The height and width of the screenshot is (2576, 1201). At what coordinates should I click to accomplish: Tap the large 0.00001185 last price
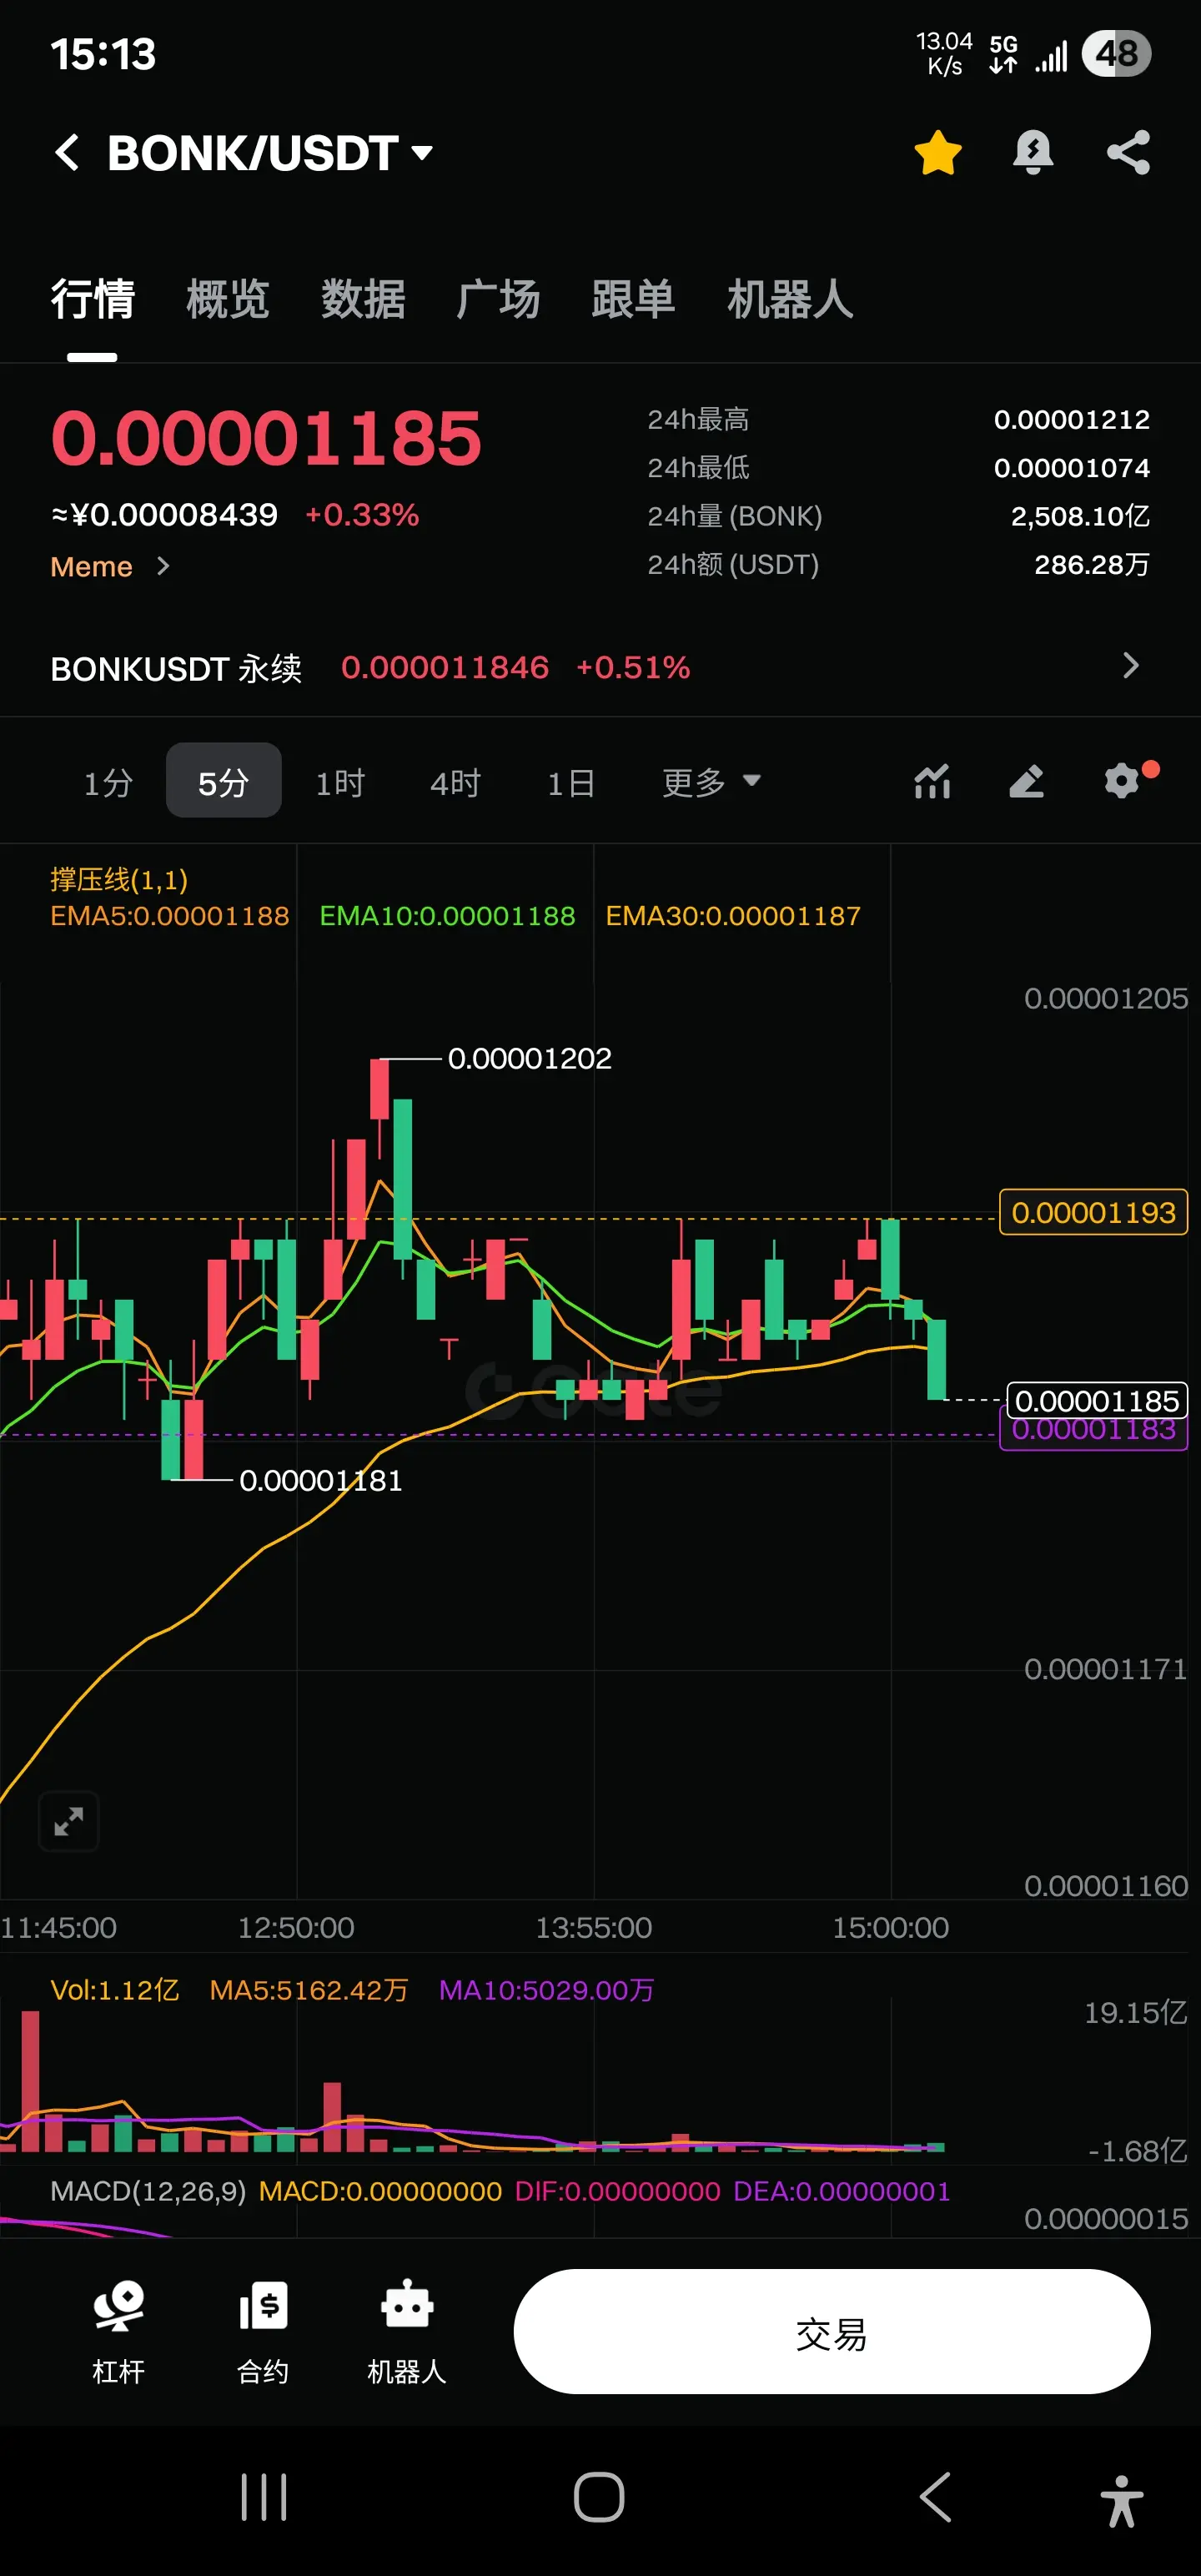click(x=266, y=438)
